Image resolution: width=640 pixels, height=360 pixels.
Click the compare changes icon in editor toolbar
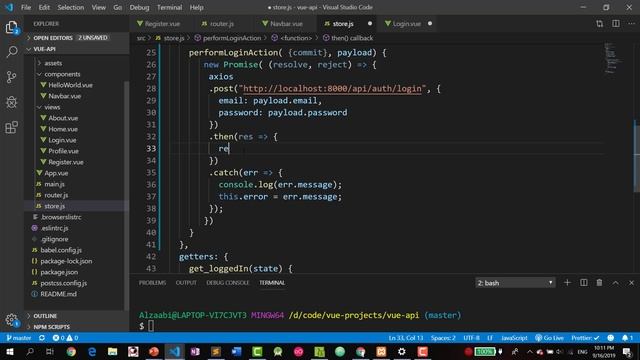(599, 24)
